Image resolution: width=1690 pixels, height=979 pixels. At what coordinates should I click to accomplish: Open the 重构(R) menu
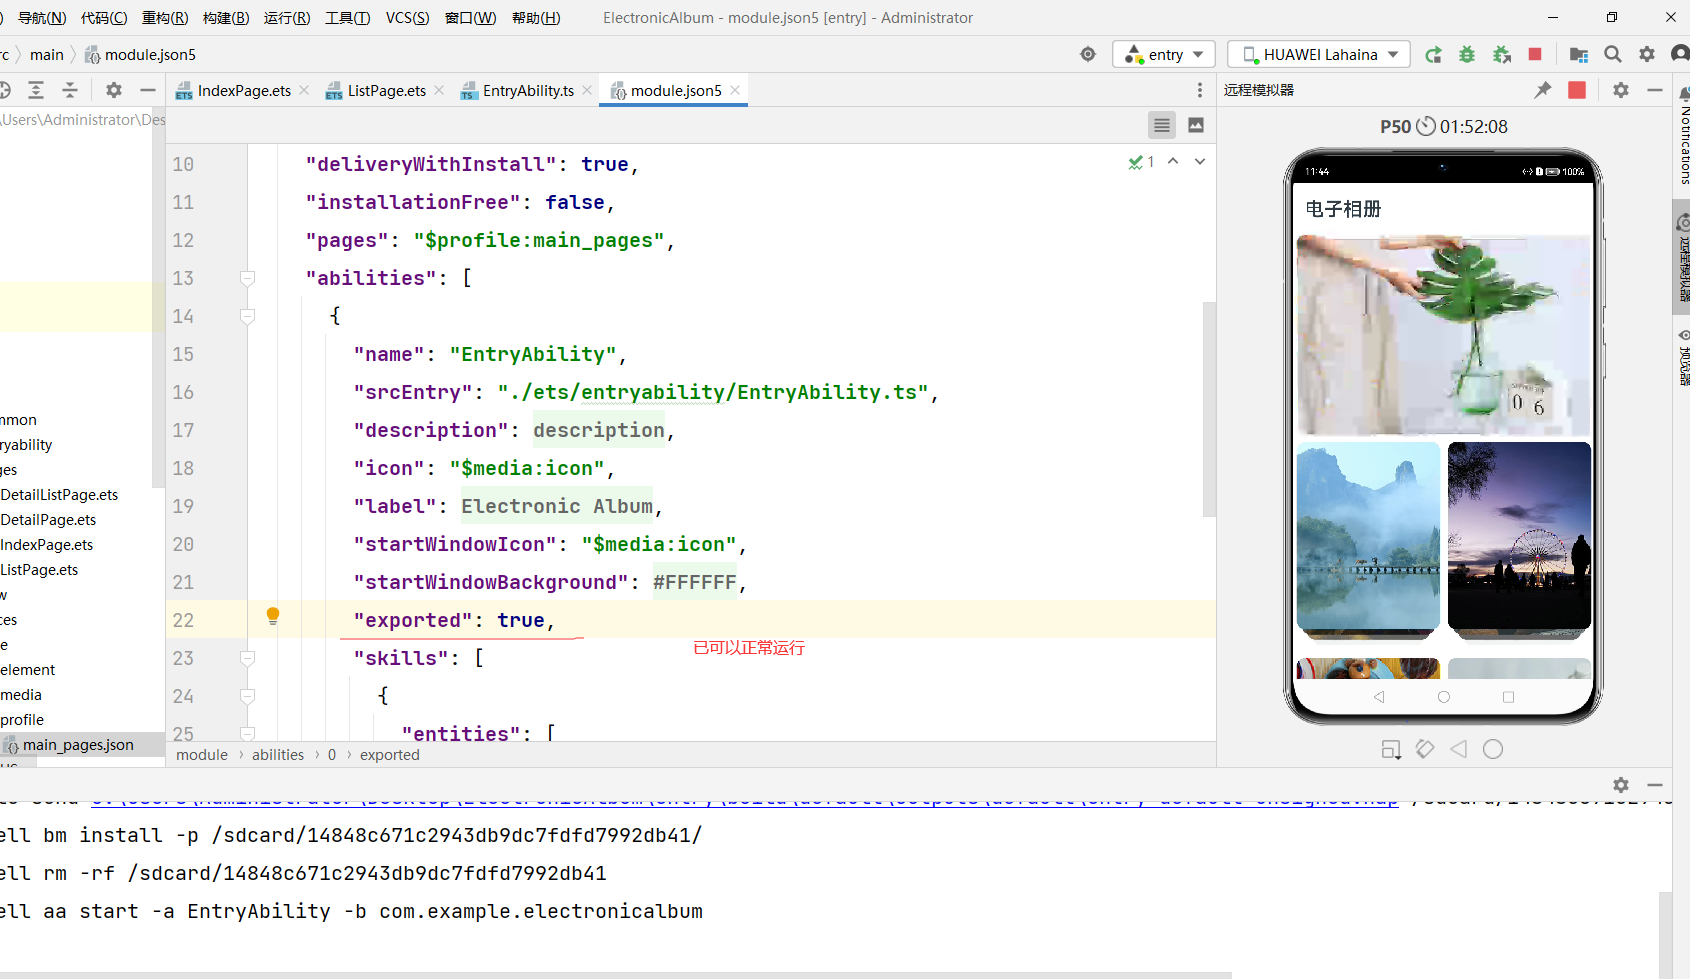tap(165, 18)
